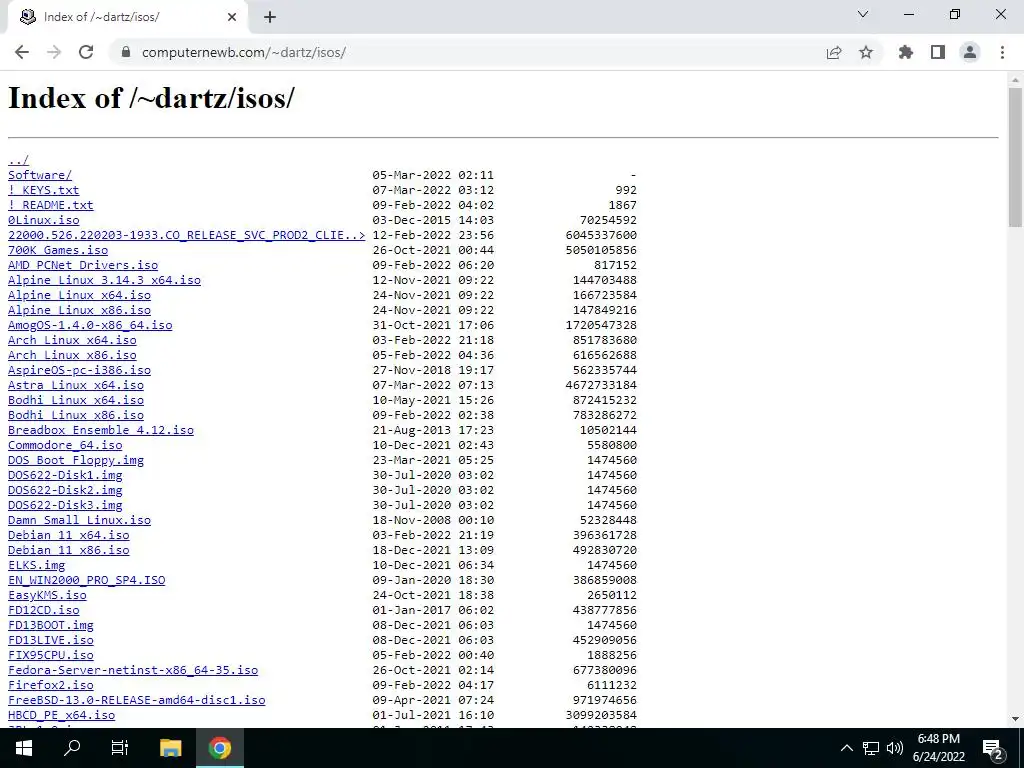Download AspireOS-pc-i386.iso
The height and width of the screenshot is (768, 1024).
coord(79,370)
